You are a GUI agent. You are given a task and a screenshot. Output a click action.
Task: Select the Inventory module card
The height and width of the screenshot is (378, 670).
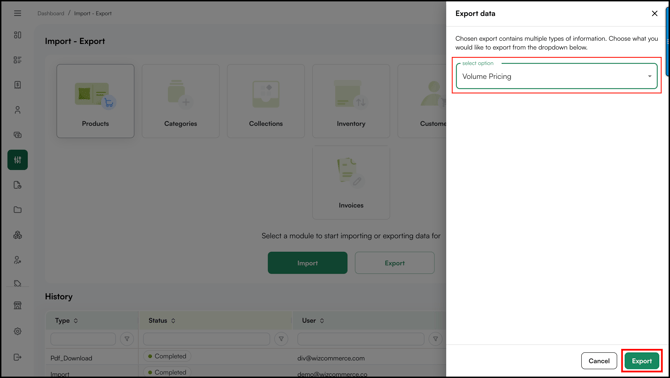[351, 101]
